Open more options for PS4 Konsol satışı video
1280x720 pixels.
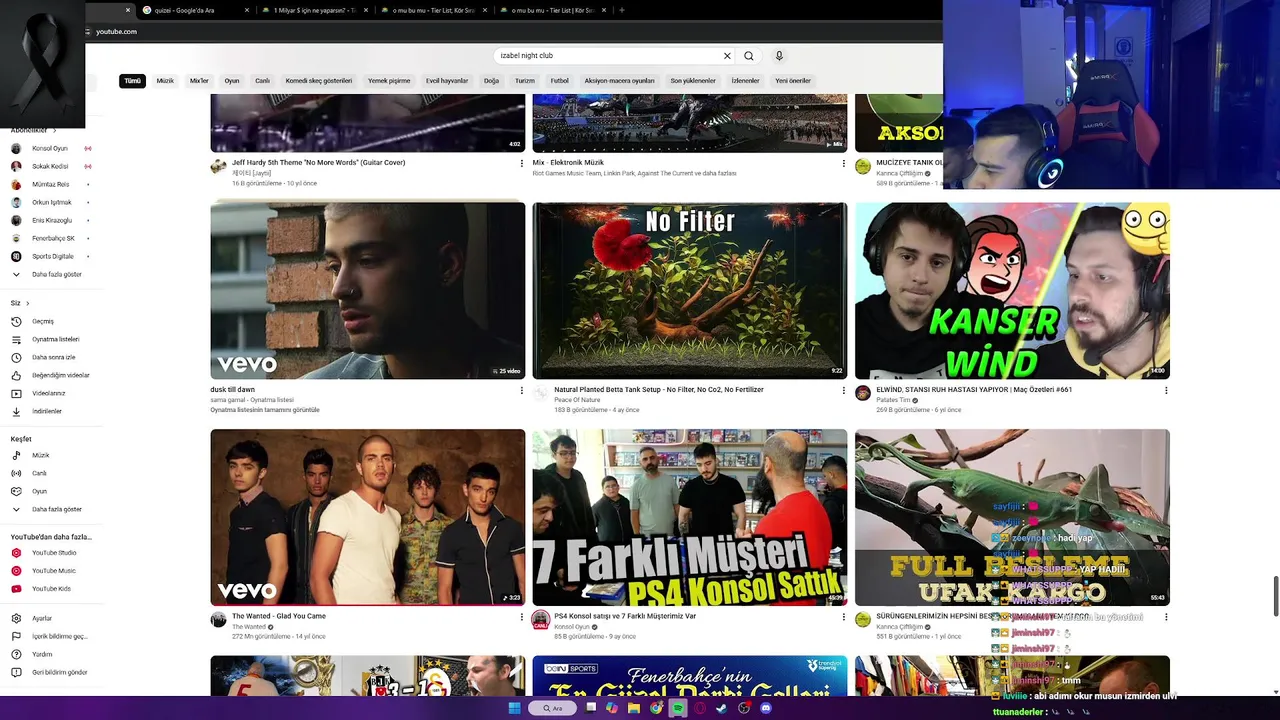tap(843, 617)
